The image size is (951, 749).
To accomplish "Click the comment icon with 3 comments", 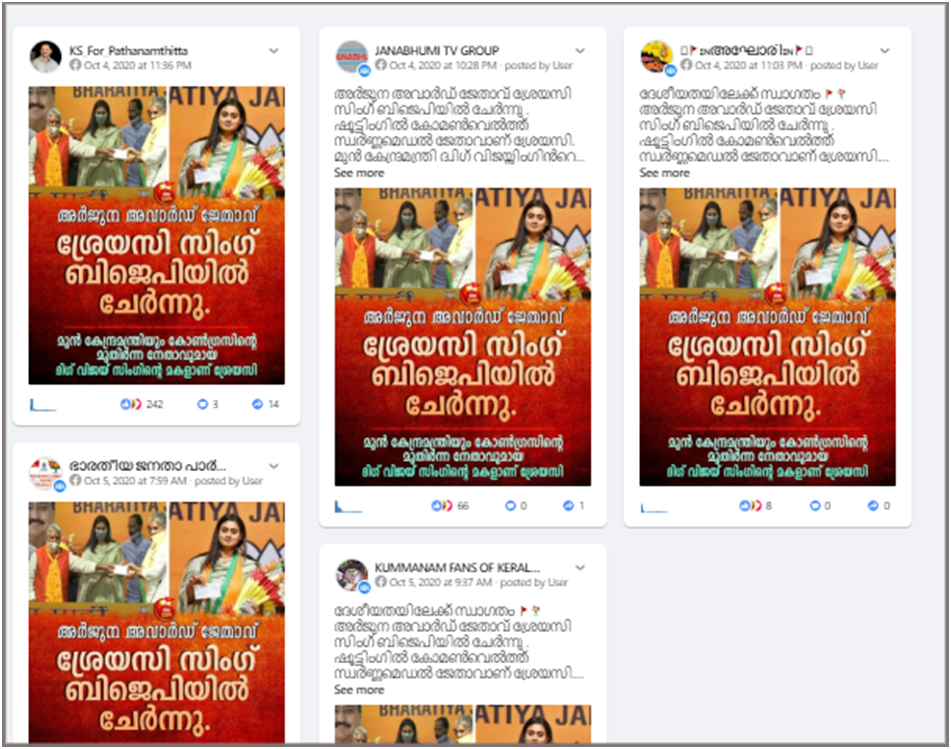I will [203, 404].
